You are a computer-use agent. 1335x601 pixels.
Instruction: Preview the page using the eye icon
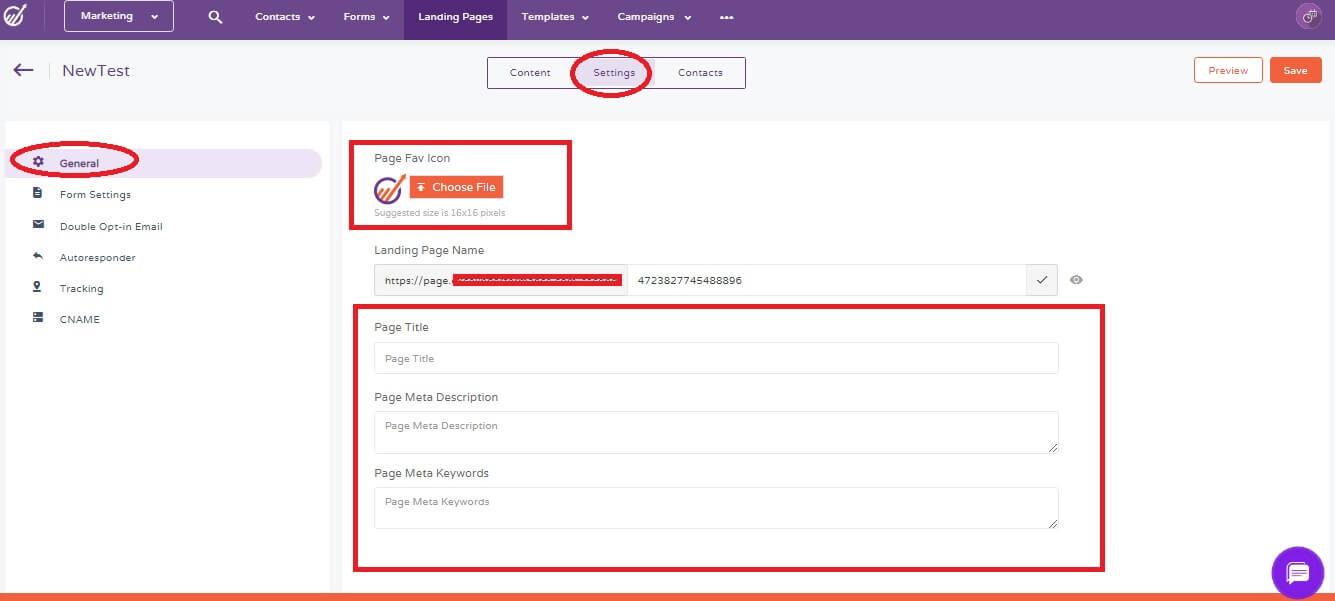(x=1076, y=280)
